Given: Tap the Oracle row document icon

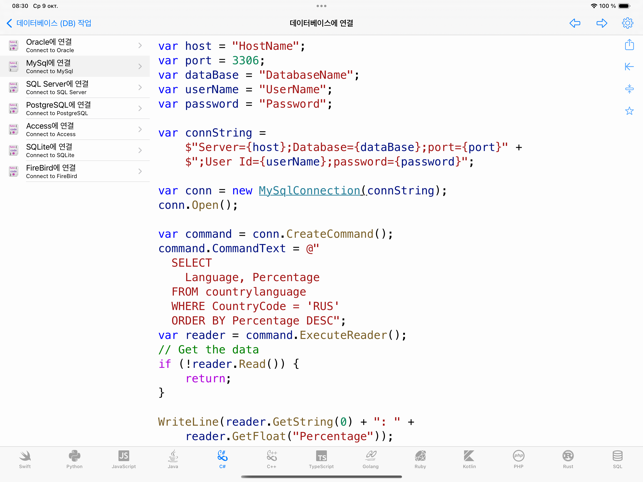Looking at the screenshot, I should (14, 46).
